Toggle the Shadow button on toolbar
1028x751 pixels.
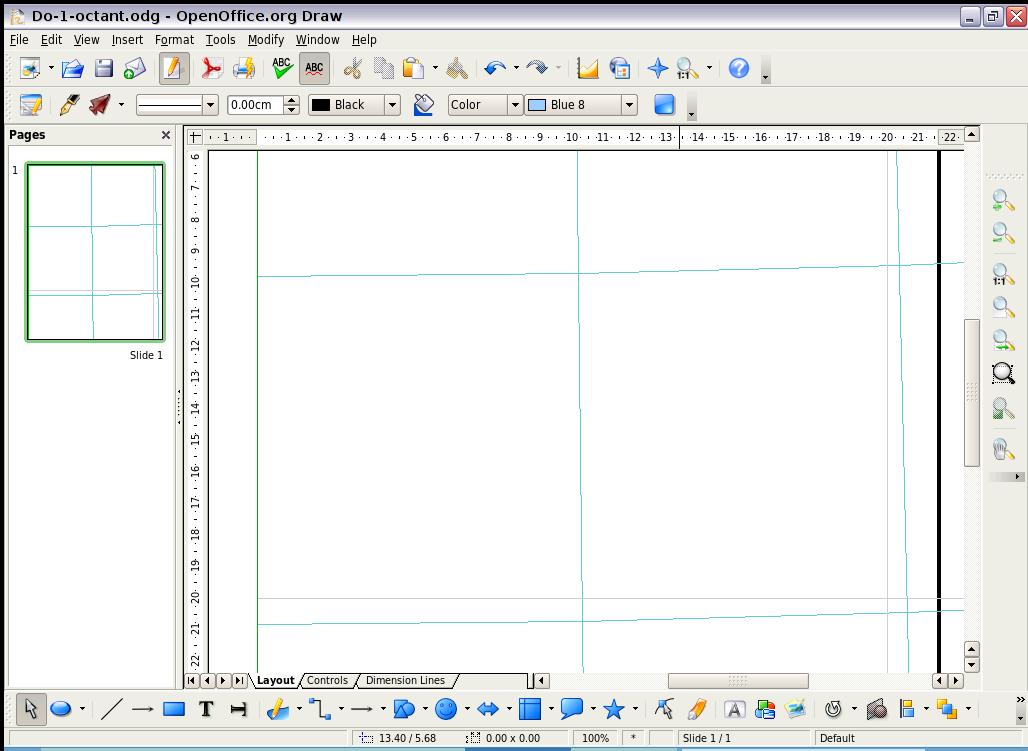(664, 105)
